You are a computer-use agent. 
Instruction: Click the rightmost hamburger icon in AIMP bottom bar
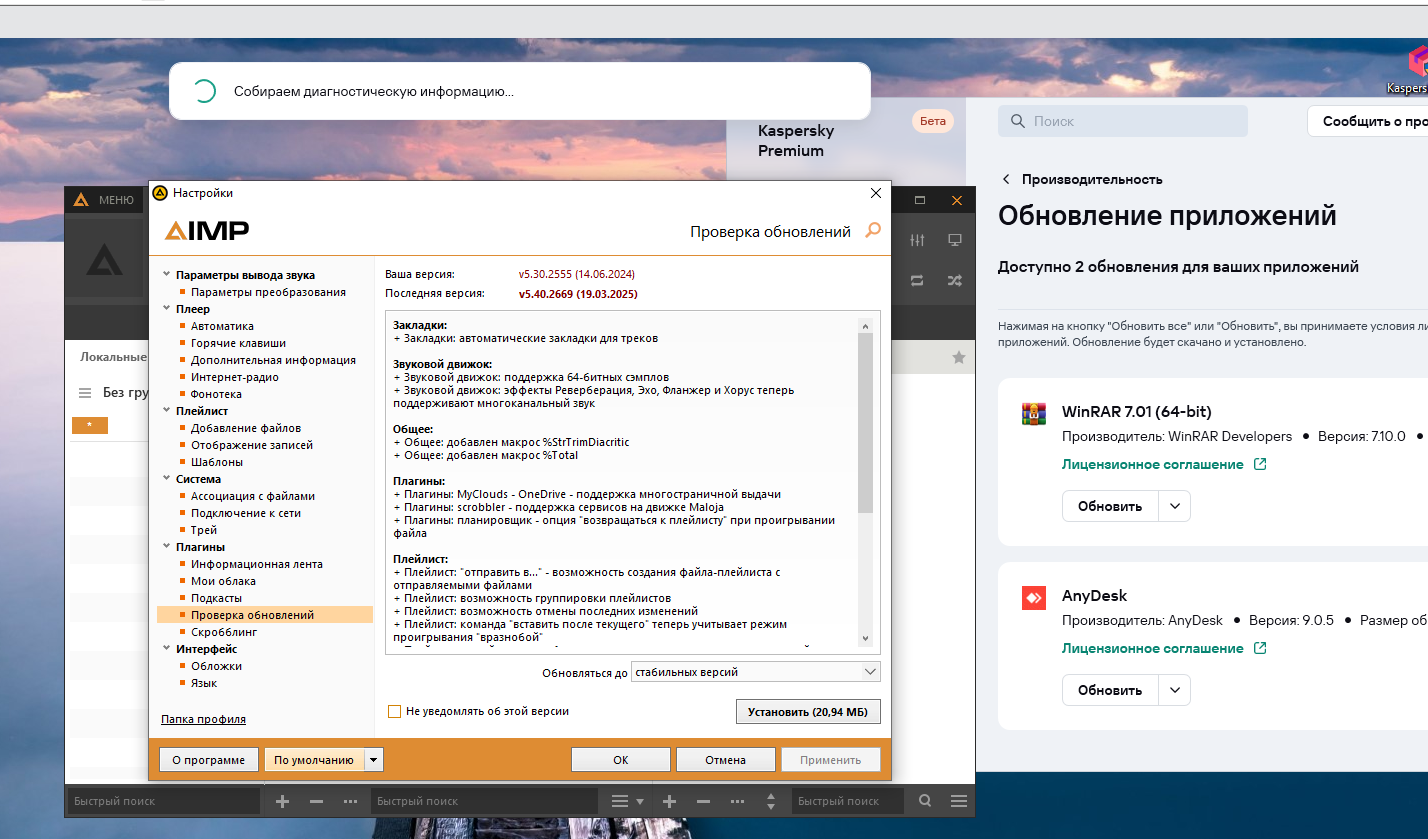coord(959,801)
